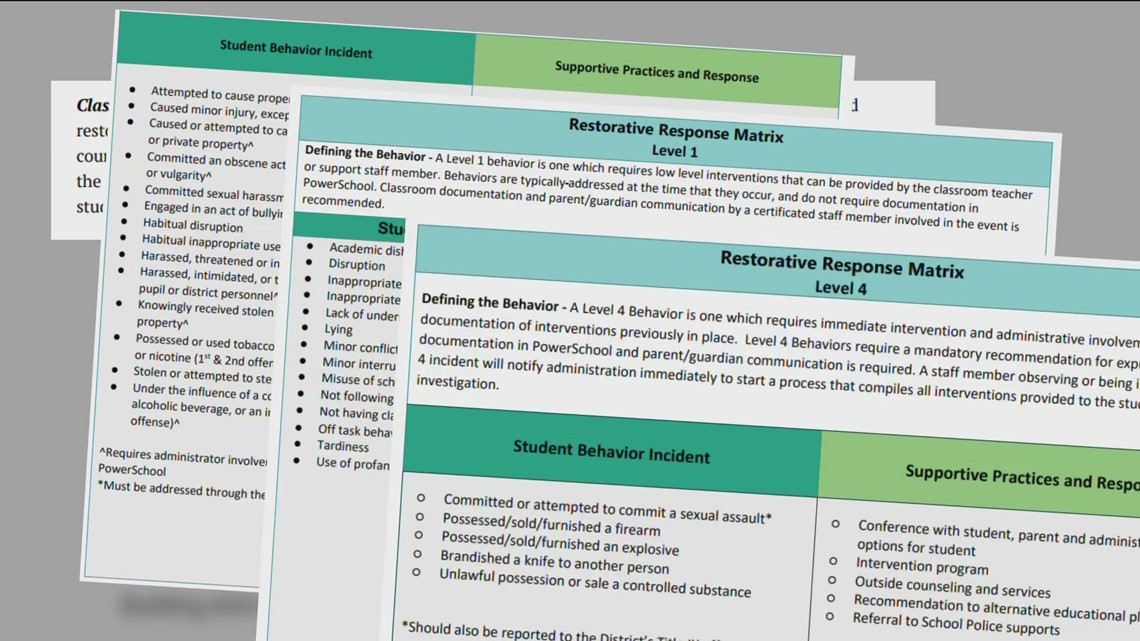This screenshot has width=1140, height=641.
Task: Click "Possessed/sold/furnished a firearm" list item
Action: [x=551, y=524]
